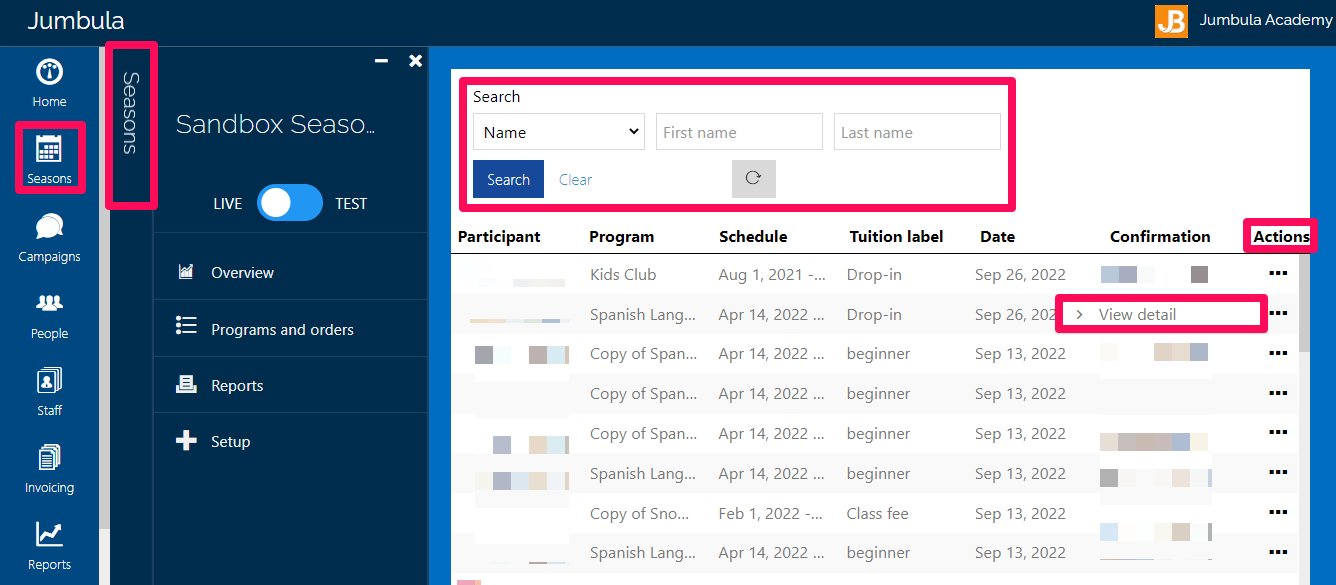Click into the First name field
1336x585 pixels.
739,132
